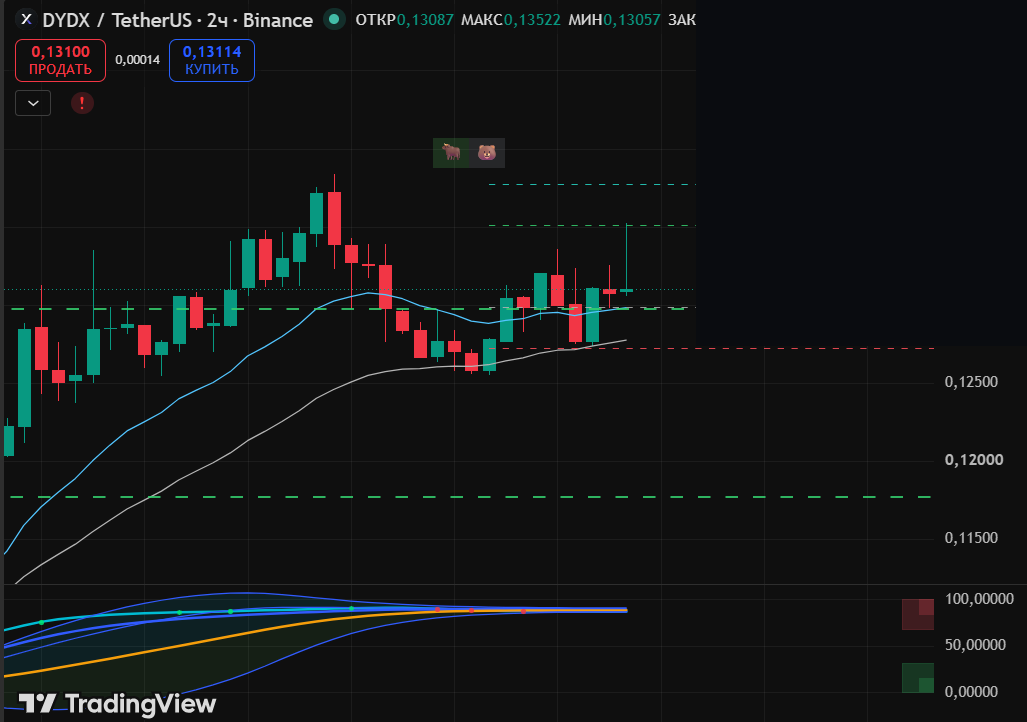Click the 0,12000 price axis label
The height and width of the screenshot is (722, 1027).
coord(974,460)
